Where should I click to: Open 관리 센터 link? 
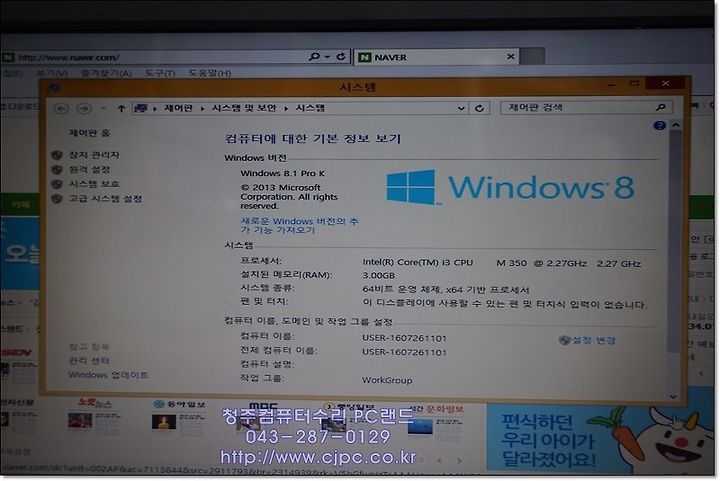[89, 361]
